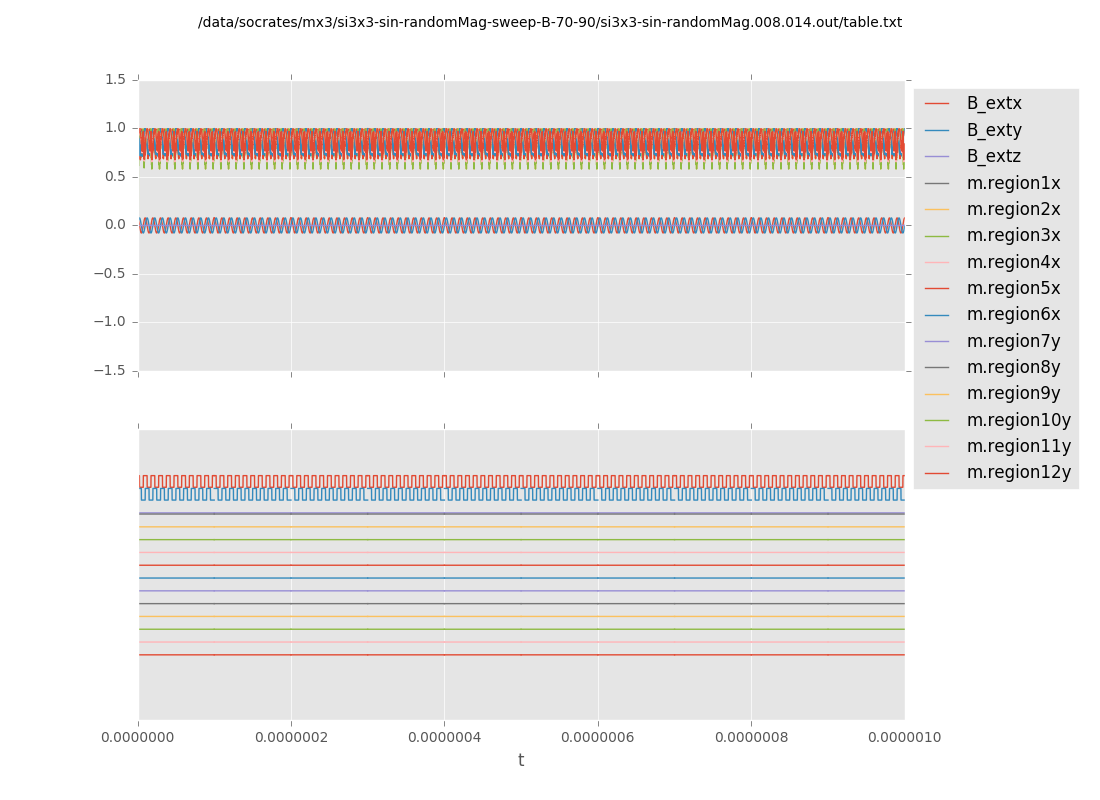
Task: Click the line swatch beside m.region2x
Action: coord(937,210)
